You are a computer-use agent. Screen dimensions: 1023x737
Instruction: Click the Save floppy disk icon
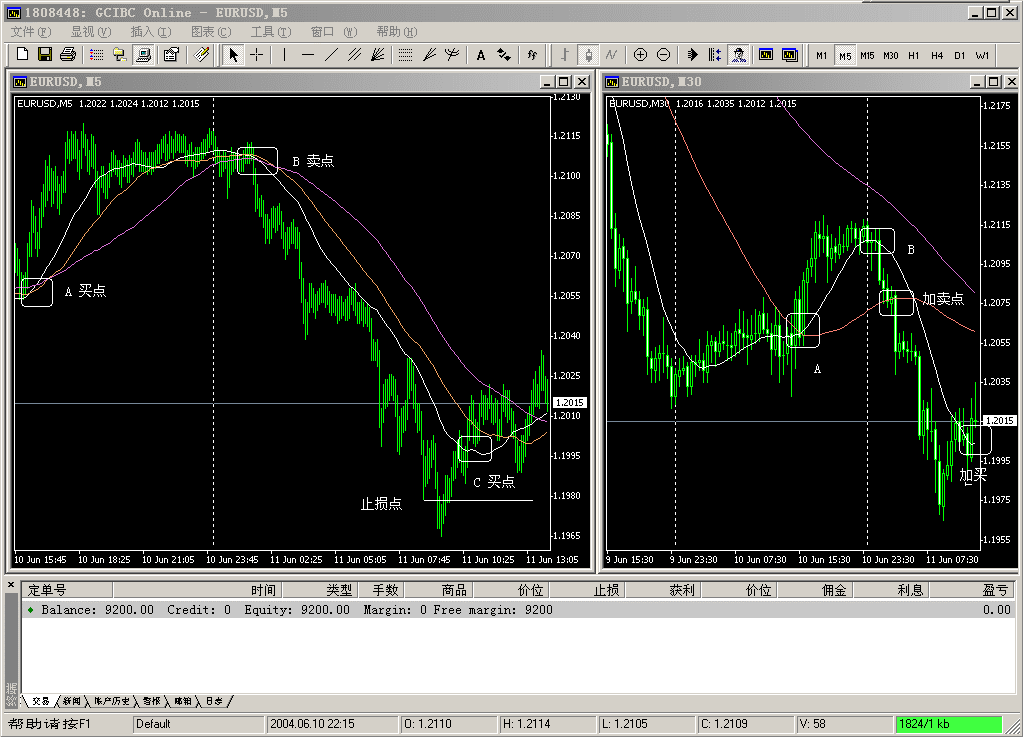coord(44,55)
